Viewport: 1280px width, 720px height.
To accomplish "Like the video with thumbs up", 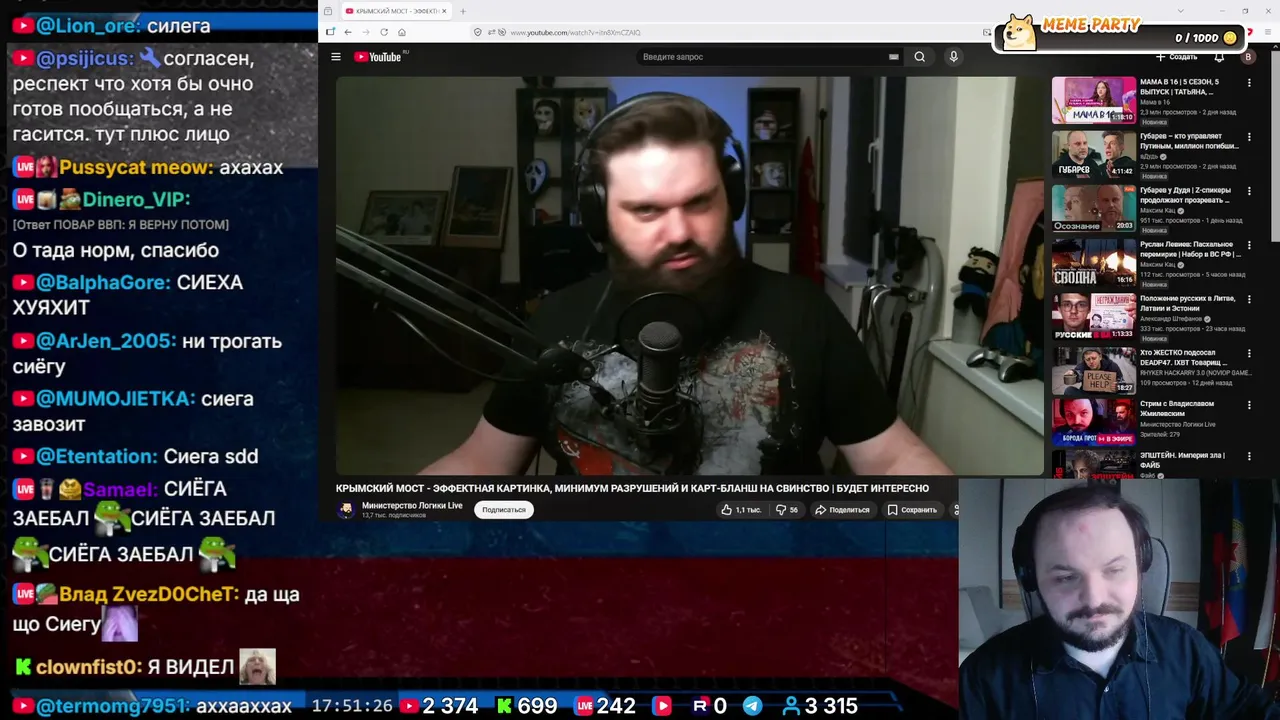I will (740, 510).
